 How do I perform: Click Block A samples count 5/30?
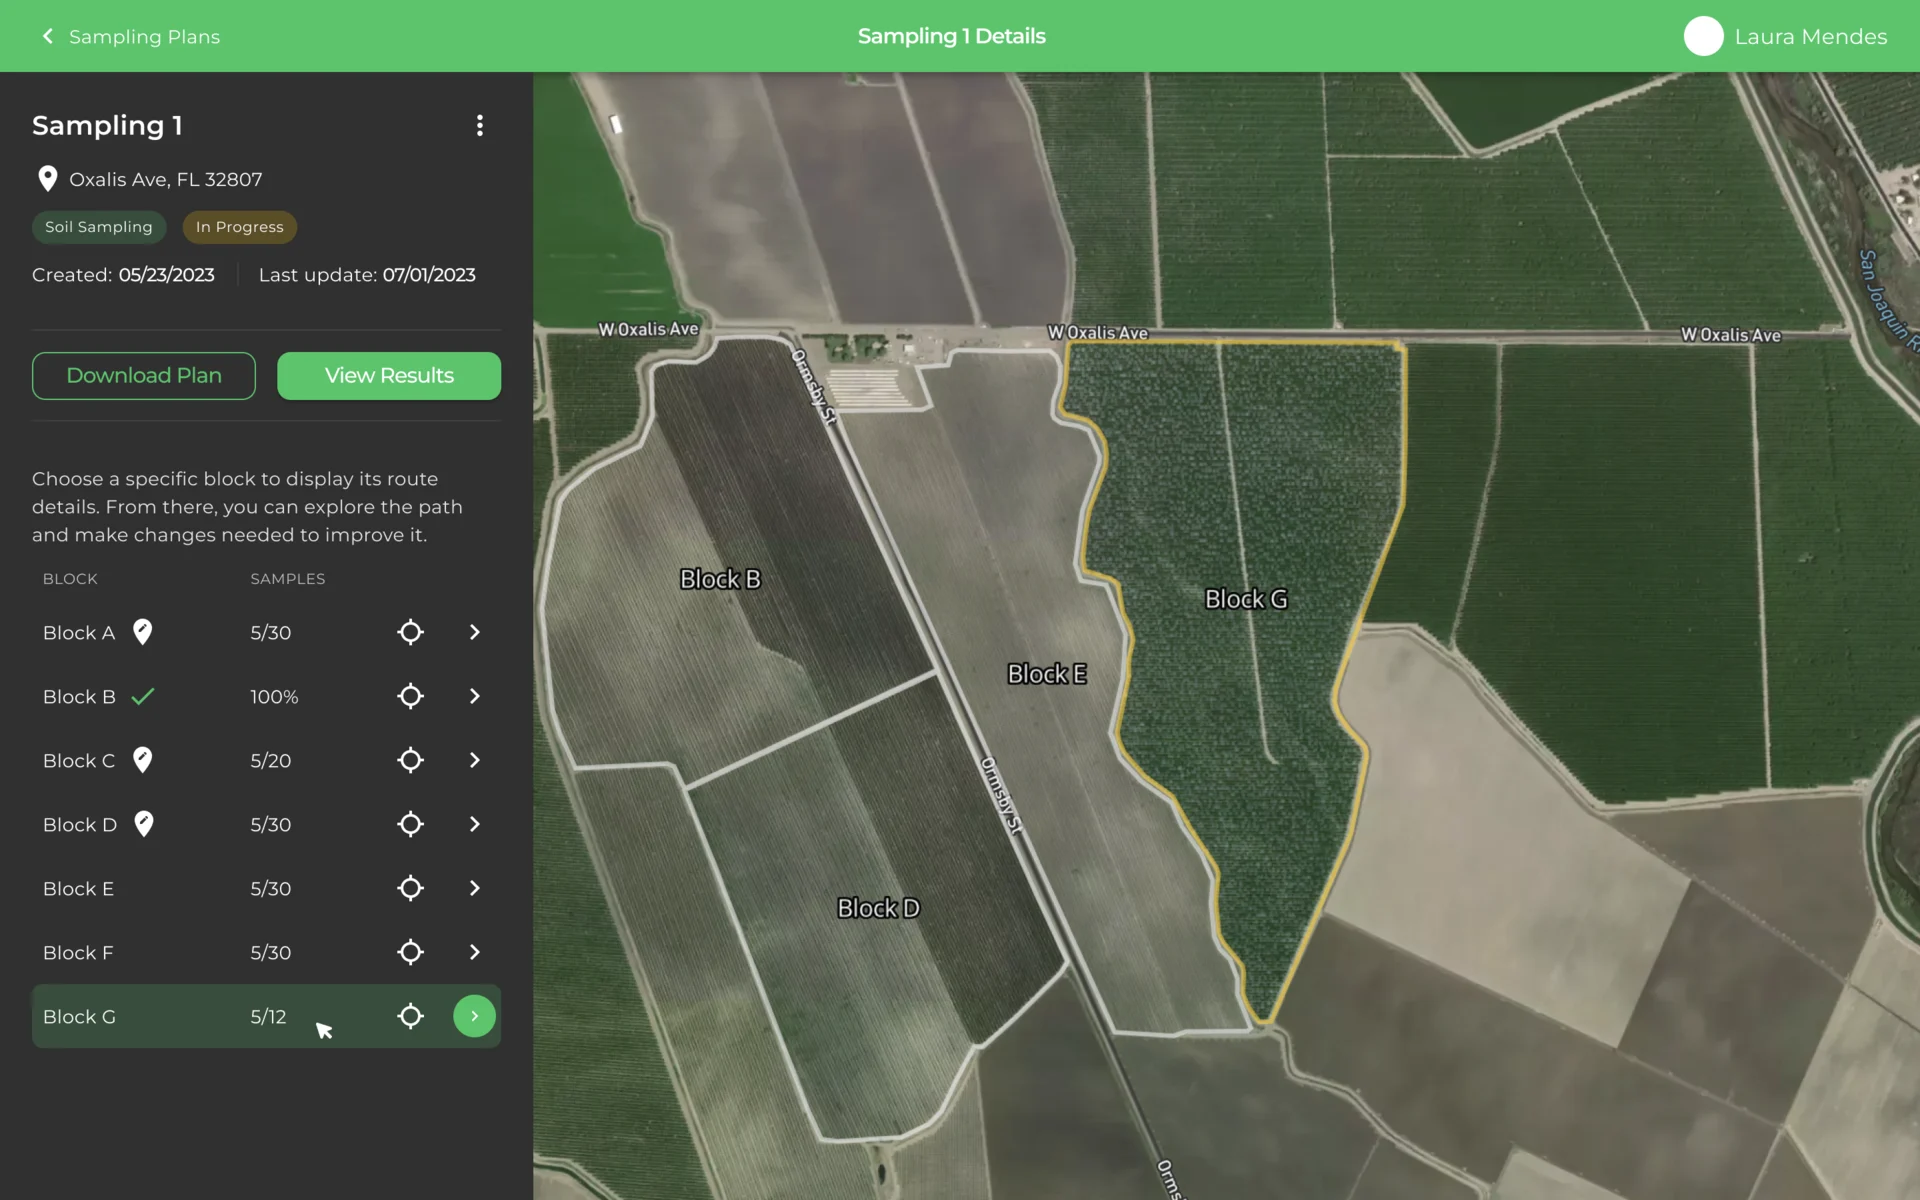pos(271,633)
